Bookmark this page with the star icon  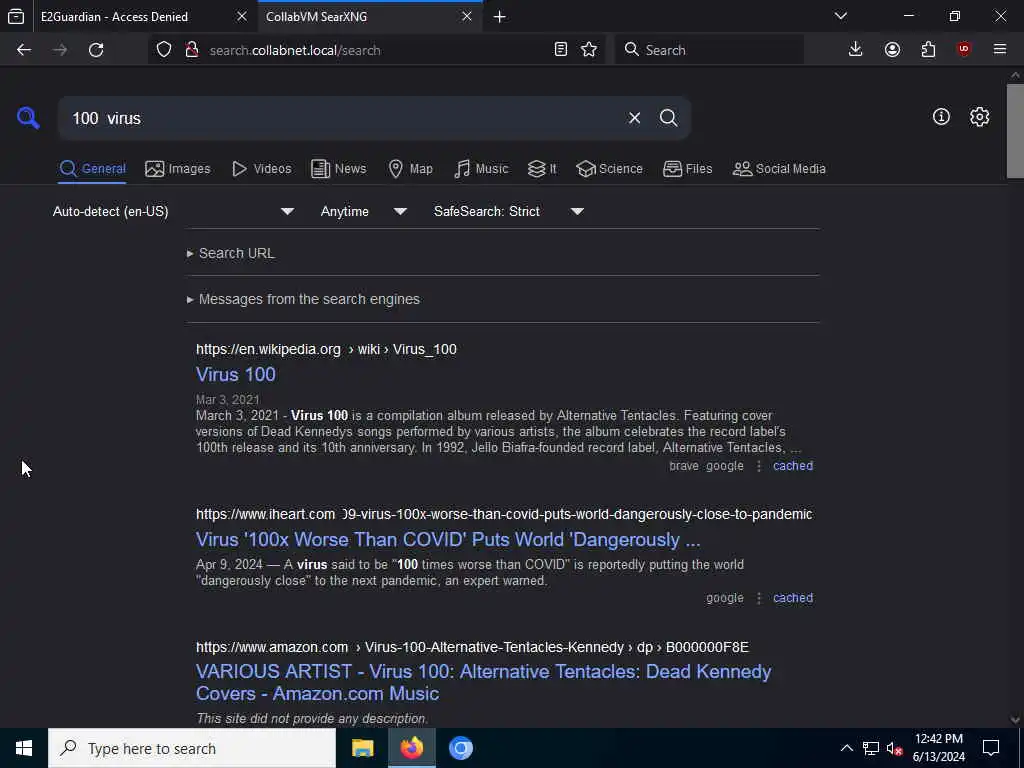pos(588,50)
